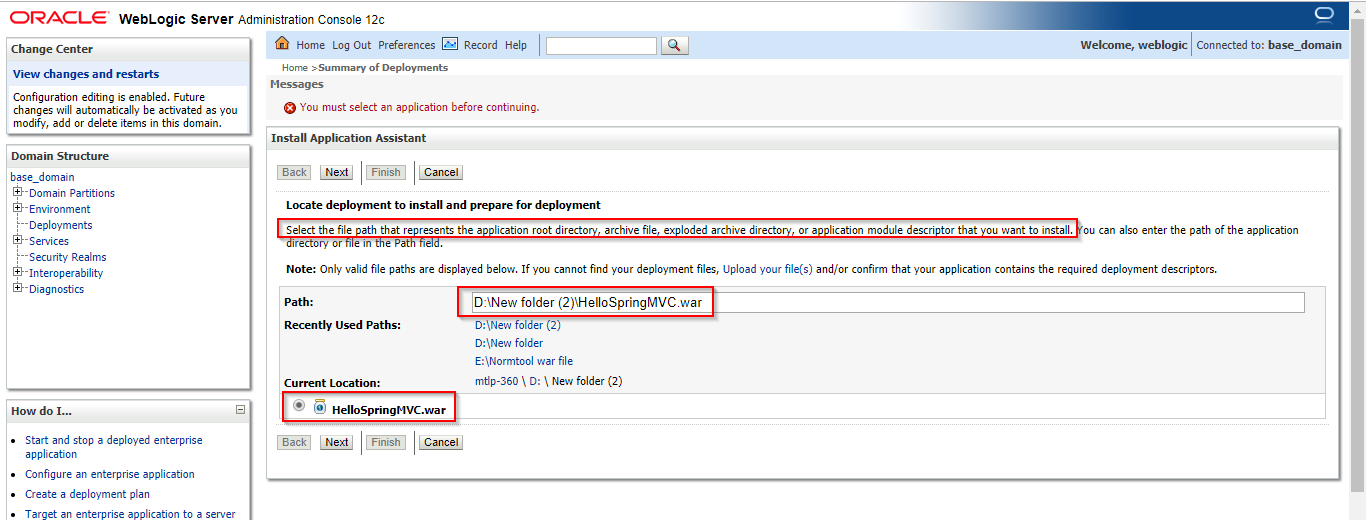Expand Domain Partitions tree node
This screenshot has width=1366, height=520.
pyautogui.click(x=17, y=192)
